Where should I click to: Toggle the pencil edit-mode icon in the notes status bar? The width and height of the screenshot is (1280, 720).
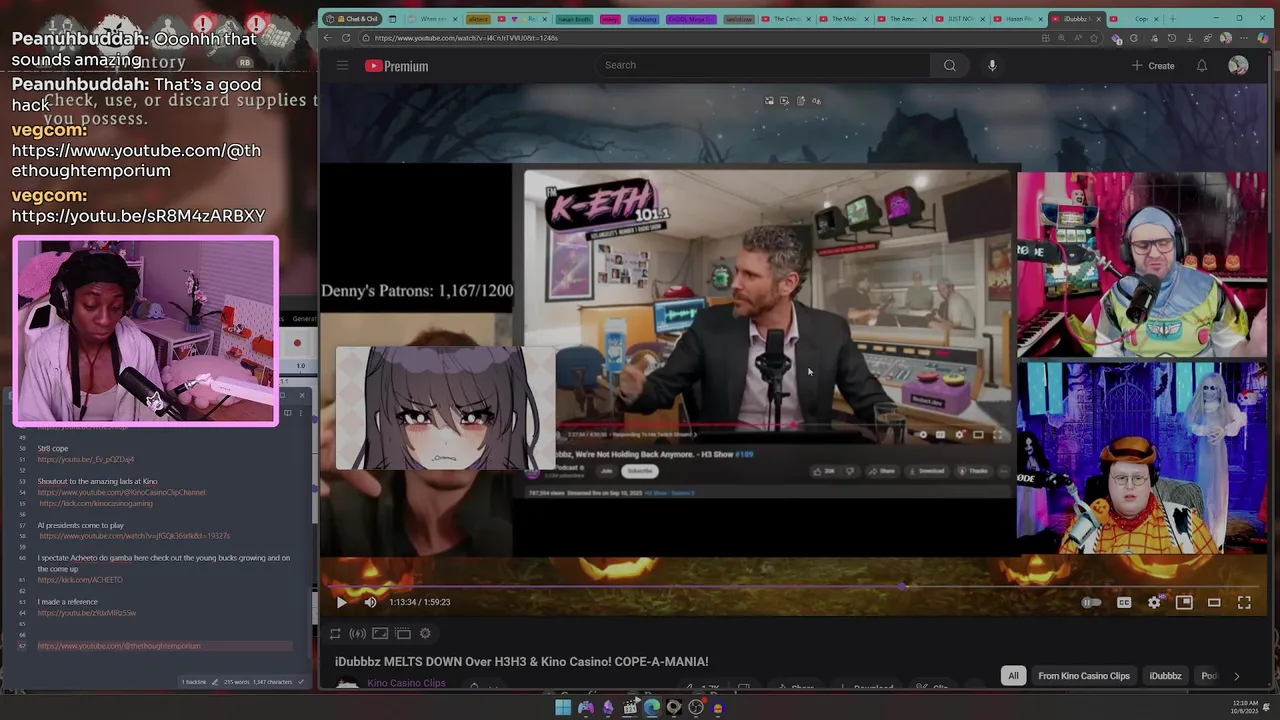215,682
